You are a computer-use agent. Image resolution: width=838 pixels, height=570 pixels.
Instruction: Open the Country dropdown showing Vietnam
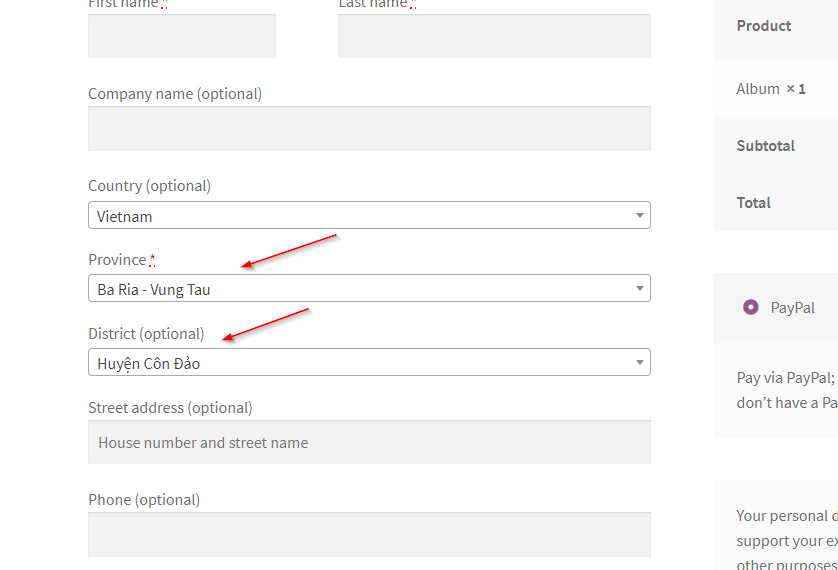pos(369,215)
